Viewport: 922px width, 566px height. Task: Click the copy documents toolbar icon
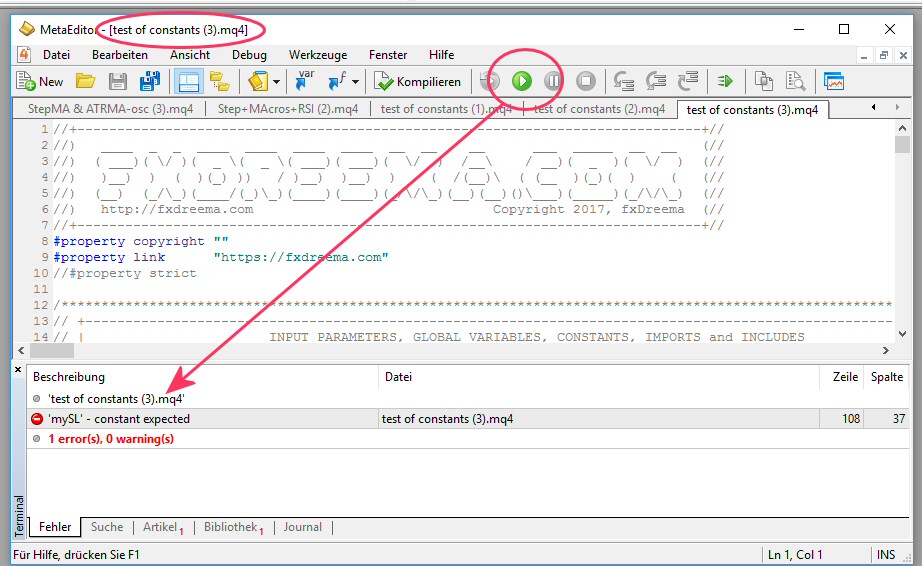[763, 81]
